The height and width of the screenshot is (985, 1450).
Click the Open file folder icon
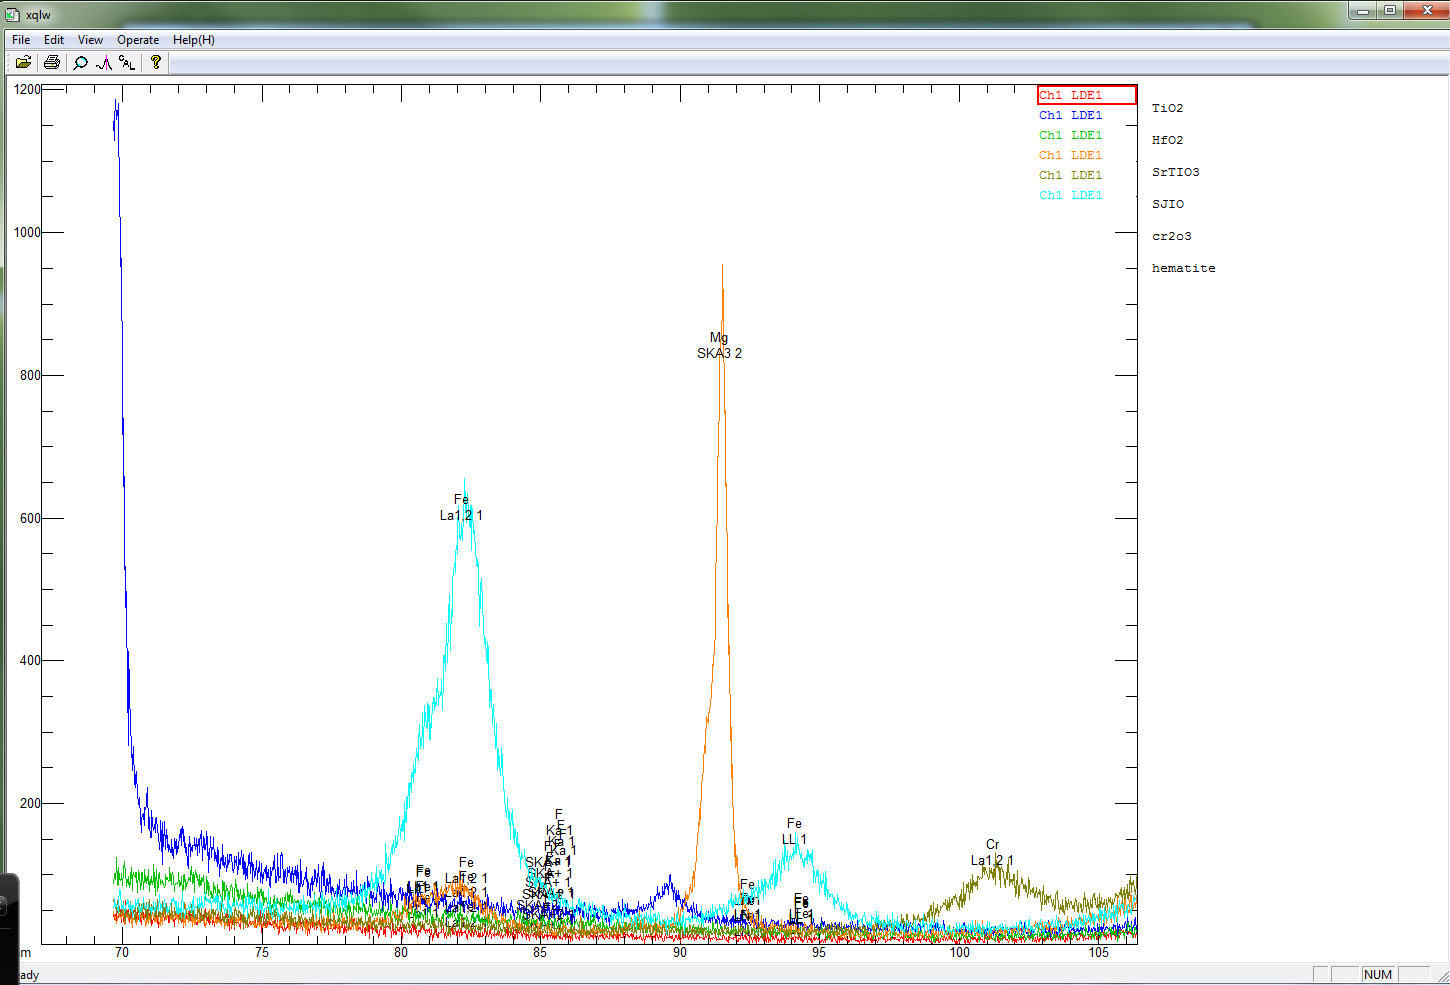(x=23, y=62)
